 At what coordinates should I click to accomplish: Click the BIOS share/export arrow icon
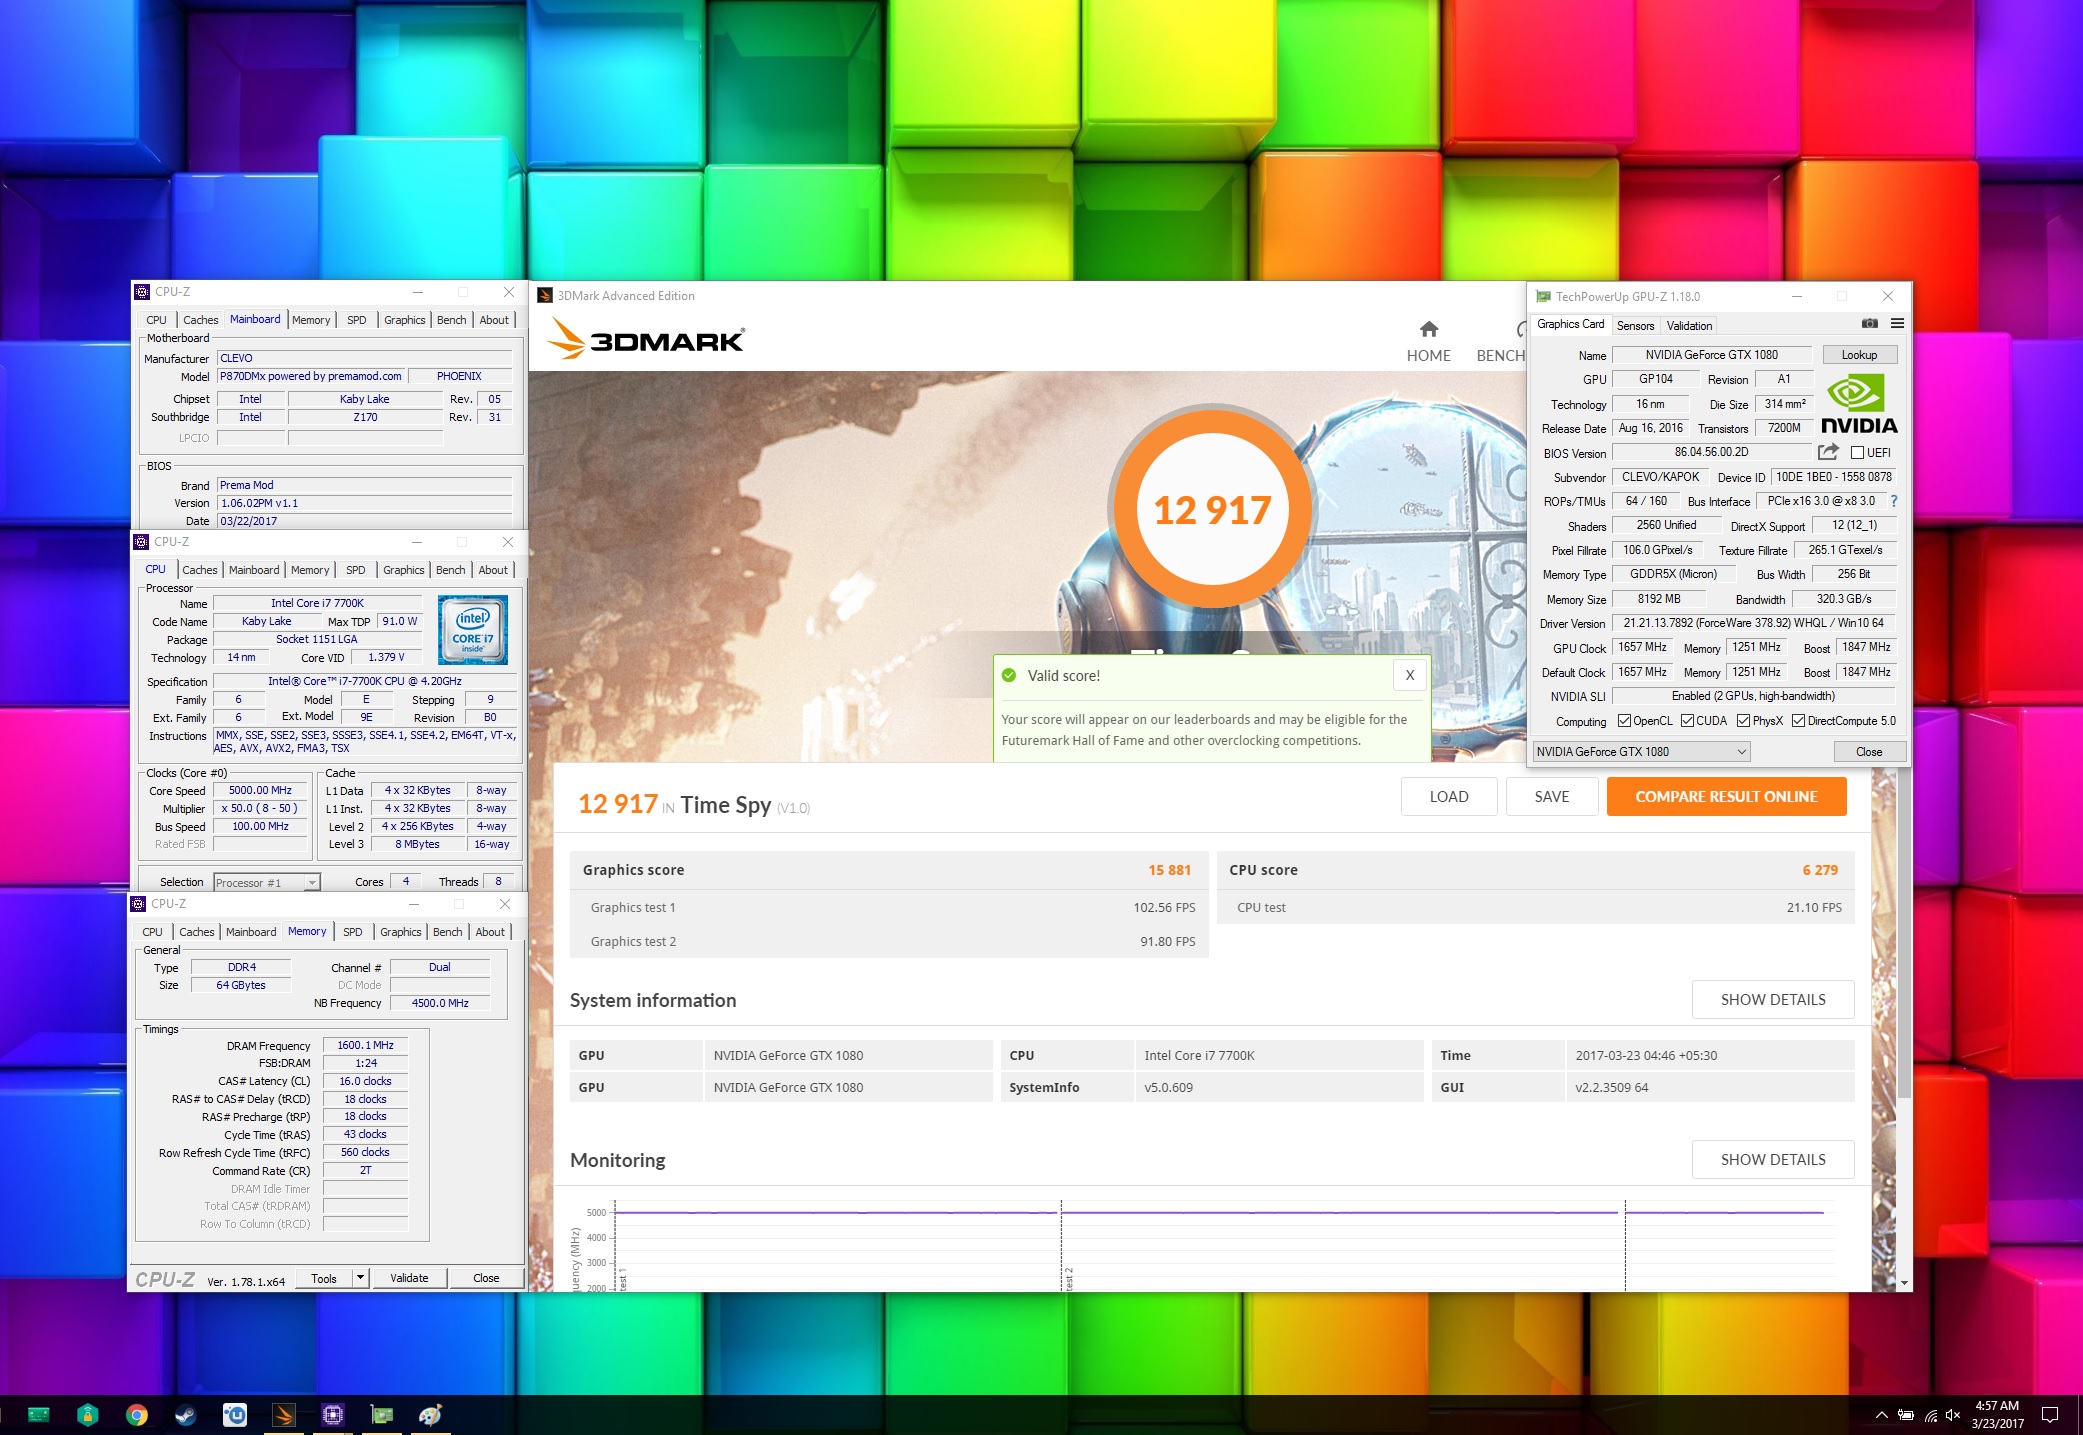[1828, 452]
